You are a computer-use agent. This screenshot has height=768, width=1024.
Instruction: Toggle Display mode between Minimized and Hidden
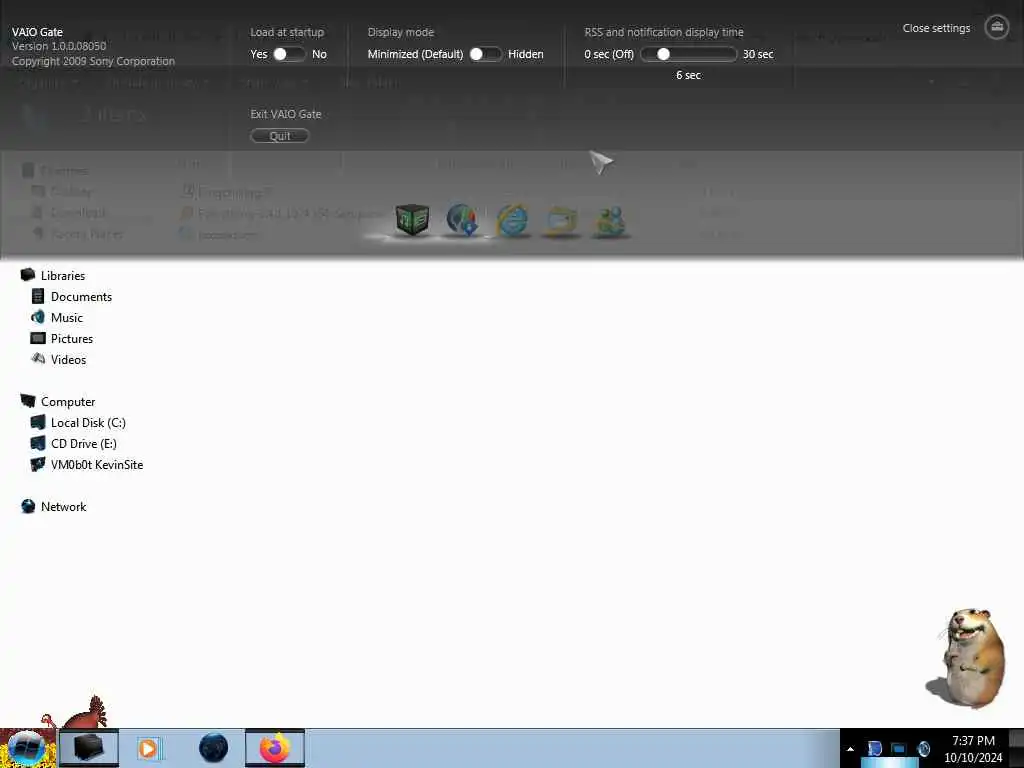tap(485, 54)
